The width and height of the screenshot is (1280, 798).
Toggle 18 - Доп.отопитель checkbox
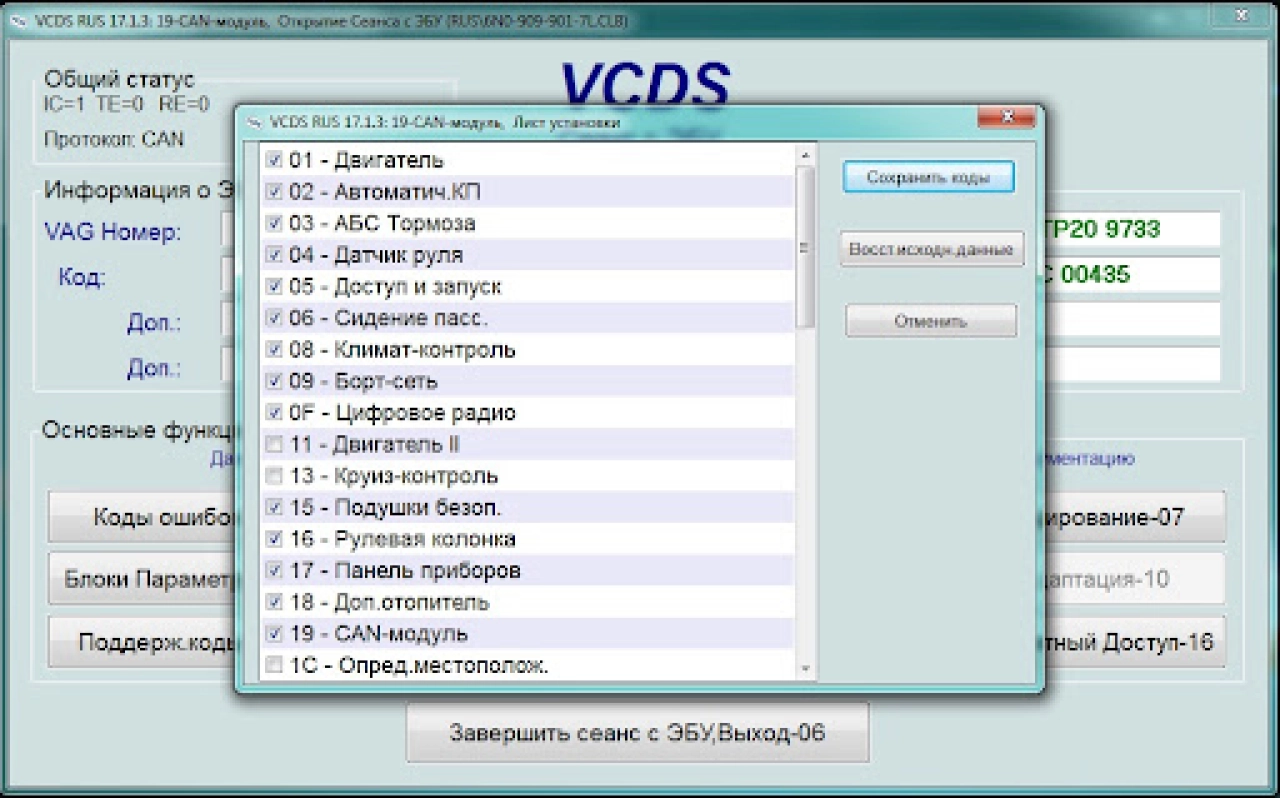[273, 602]
